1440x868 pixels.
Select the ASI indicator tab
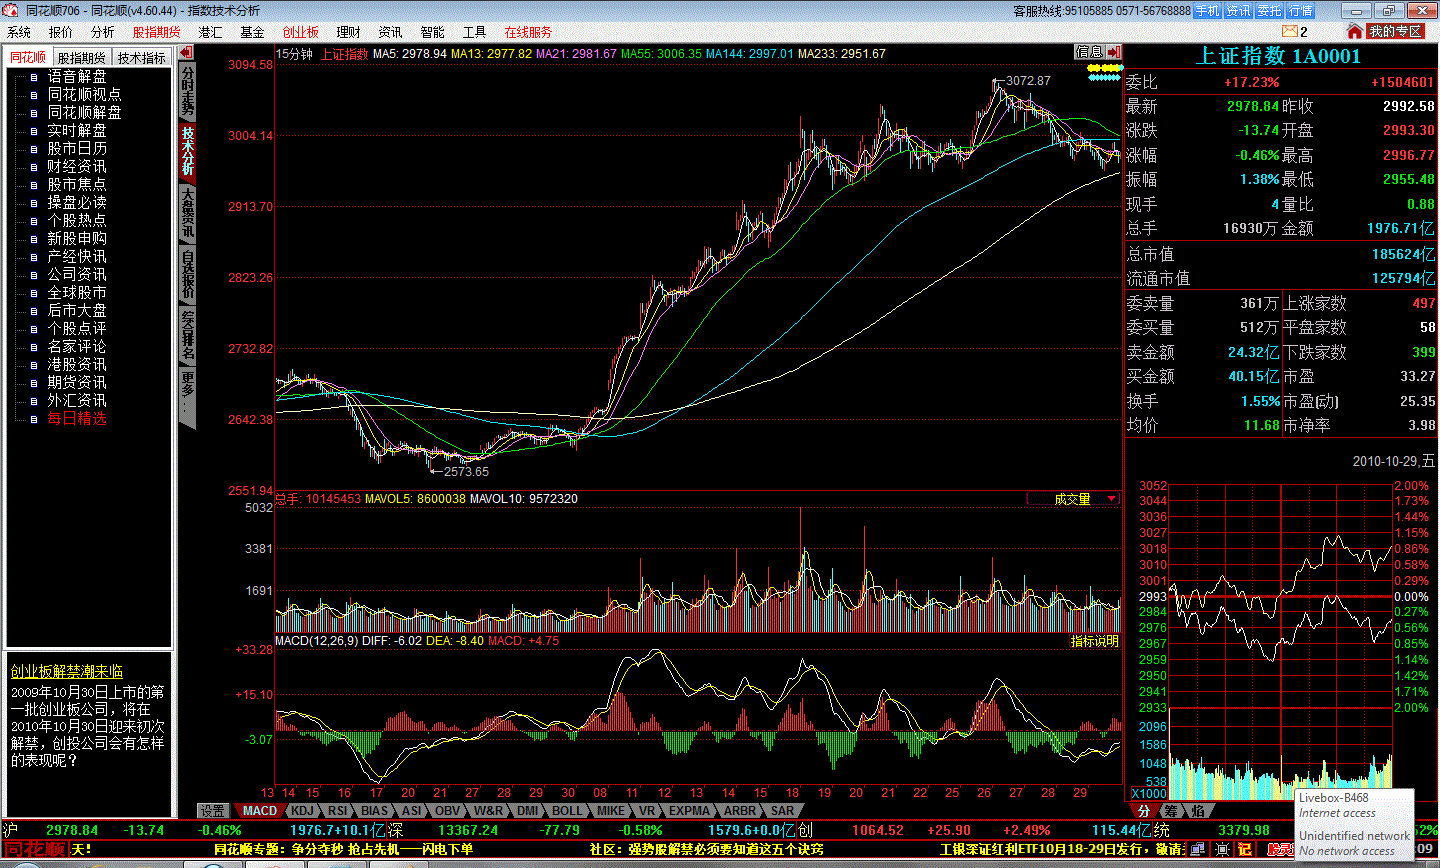412,811
